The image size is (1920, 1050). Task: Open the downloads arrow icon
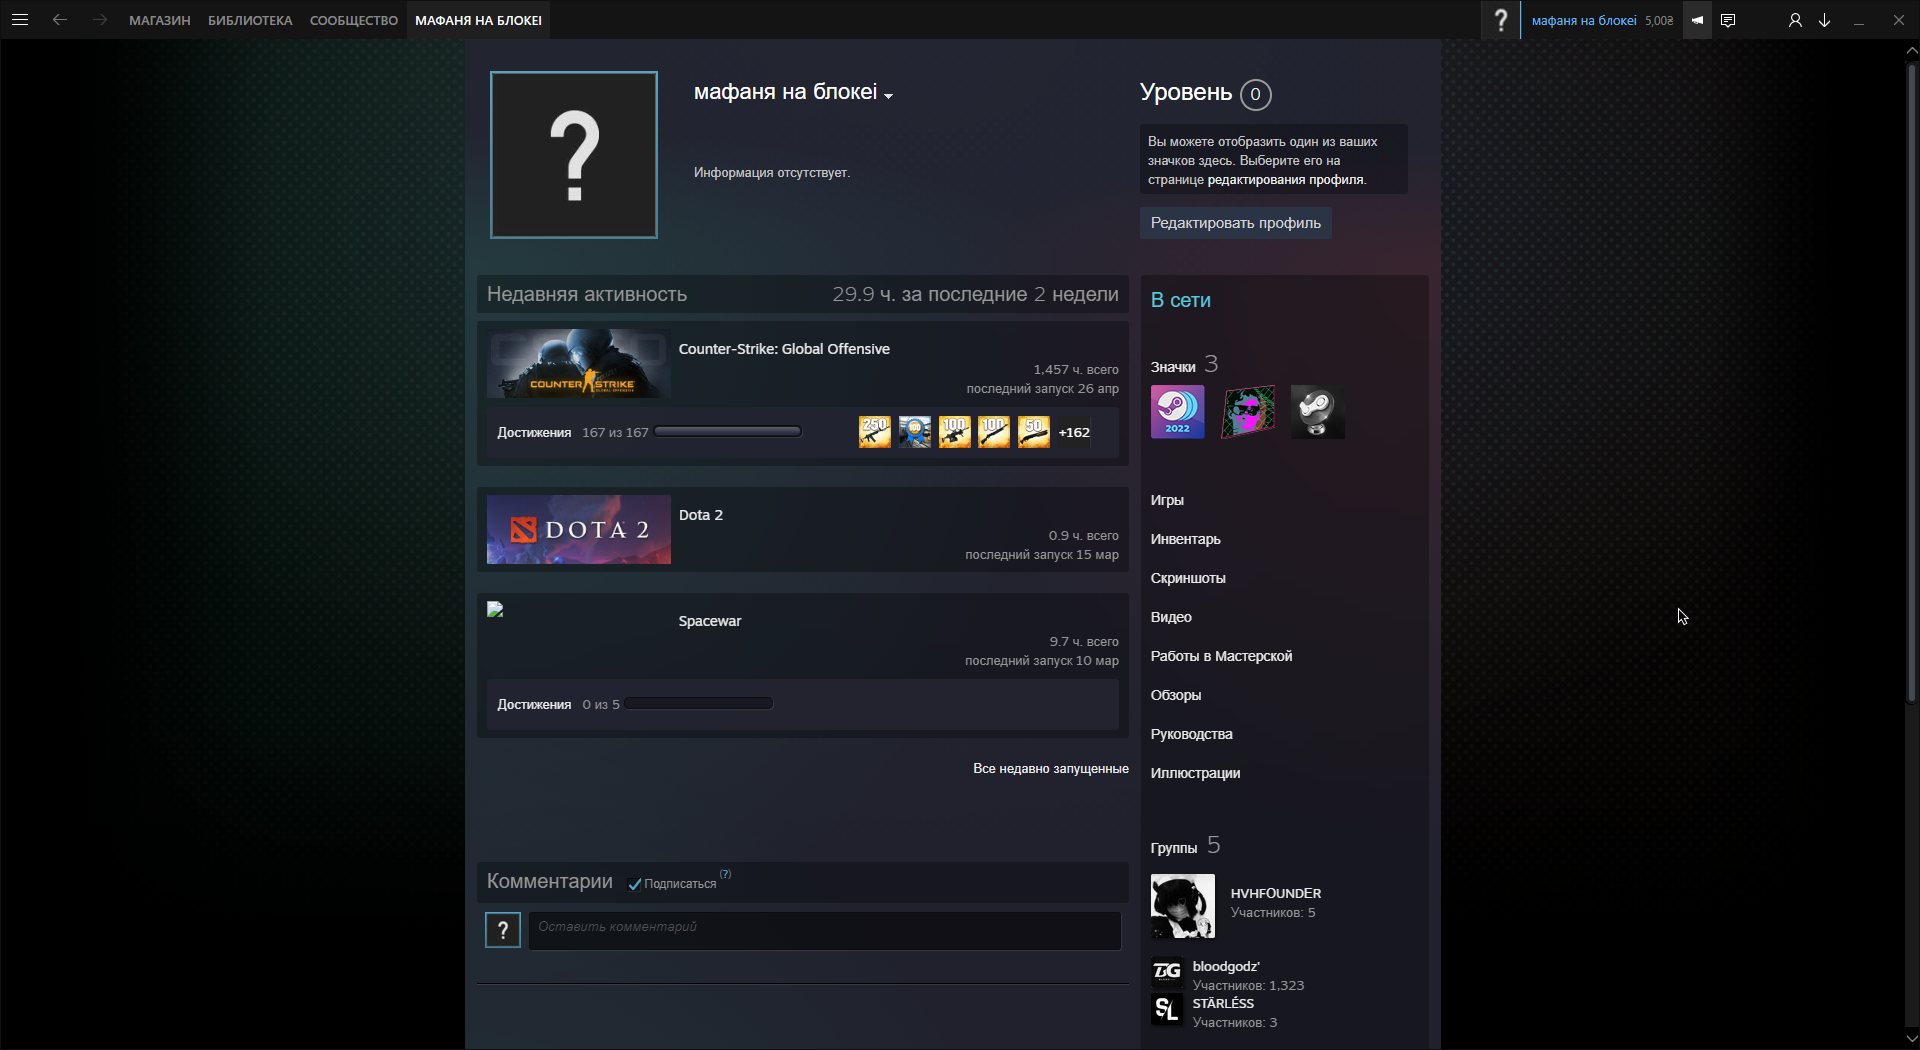click(x=1825, y=20)
